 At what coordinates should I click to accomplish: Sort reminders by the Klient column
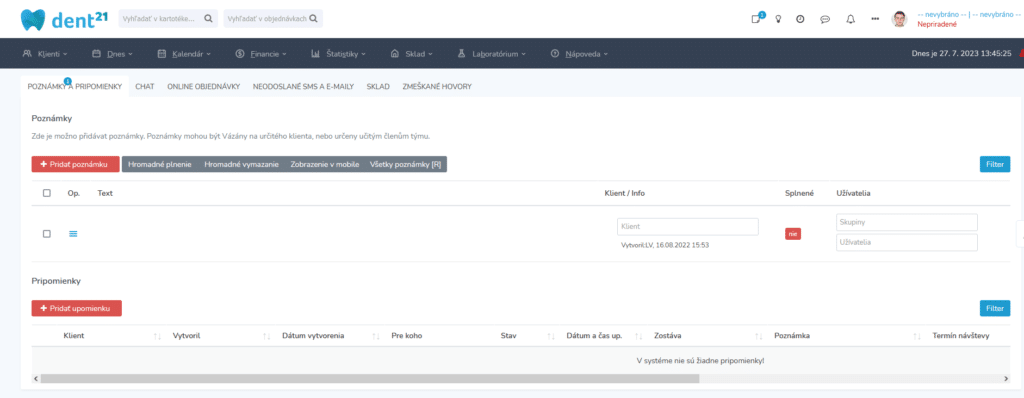click(x=157, y=336)
